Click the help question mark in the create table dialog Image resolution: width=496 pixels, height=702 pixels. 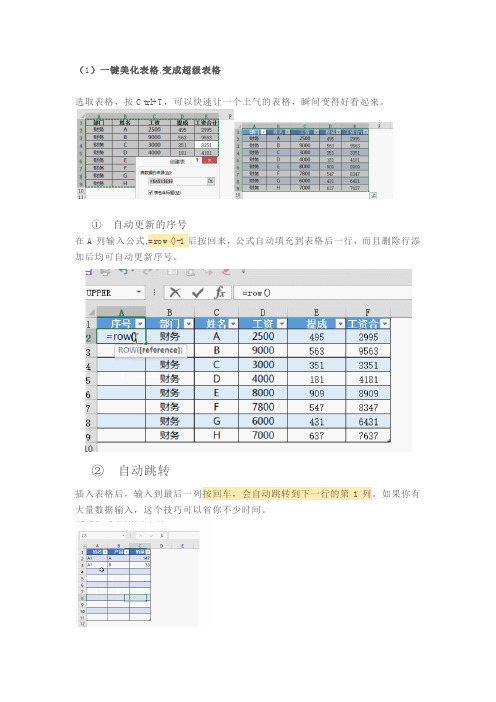[x=197, y=160]
